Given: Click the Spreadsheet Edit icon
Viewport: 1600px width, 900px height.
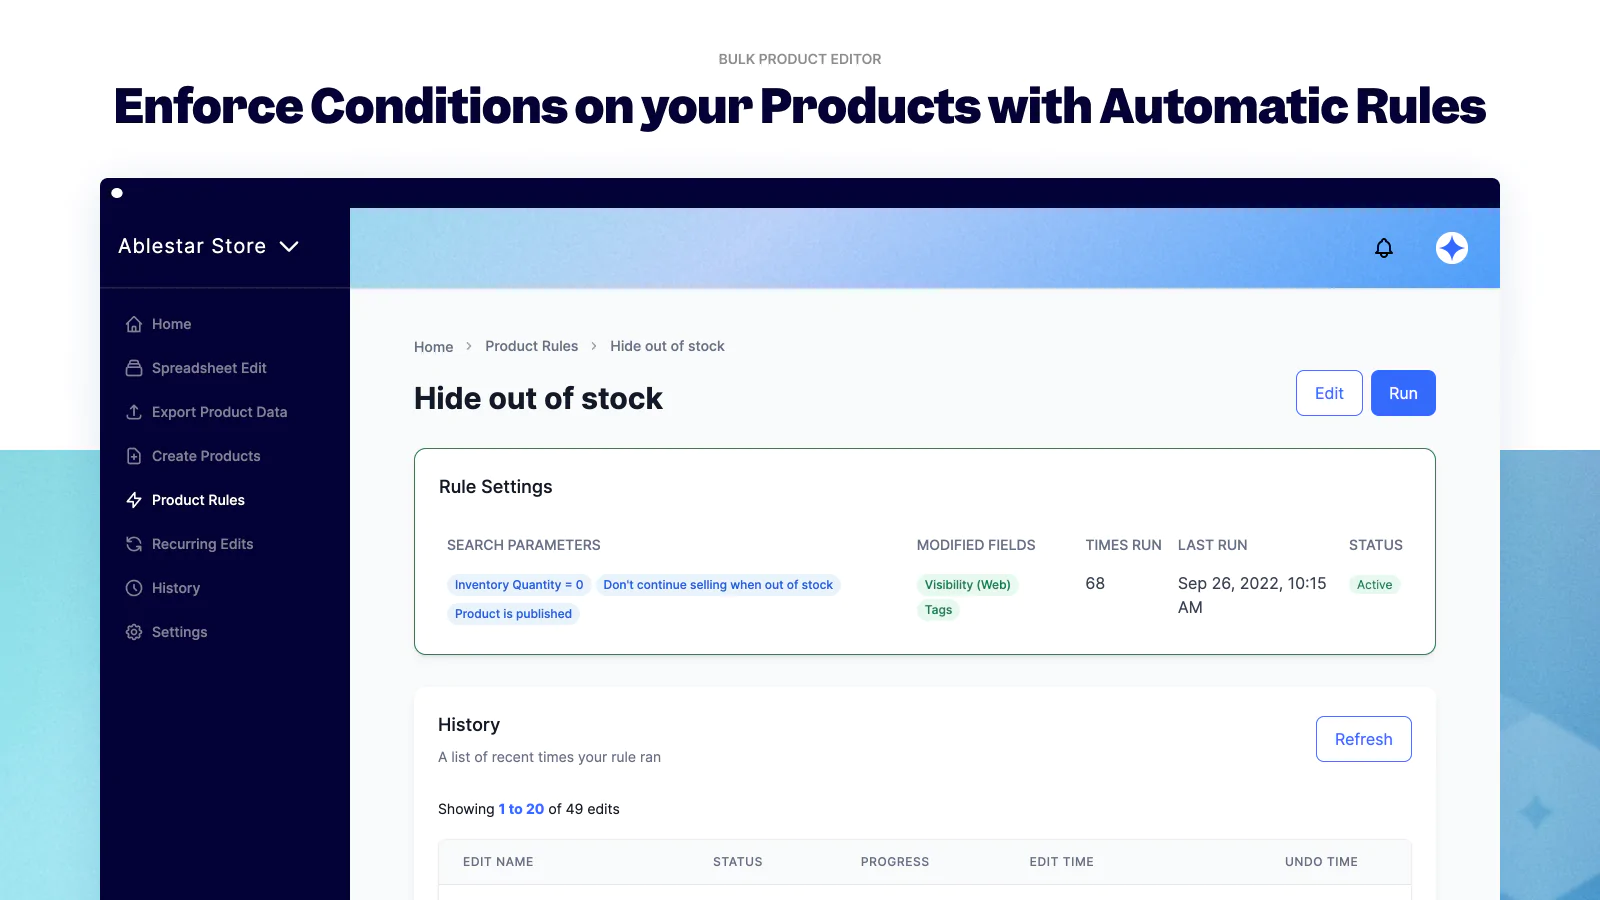Looking at the screenshot, I should click(134, 368).
